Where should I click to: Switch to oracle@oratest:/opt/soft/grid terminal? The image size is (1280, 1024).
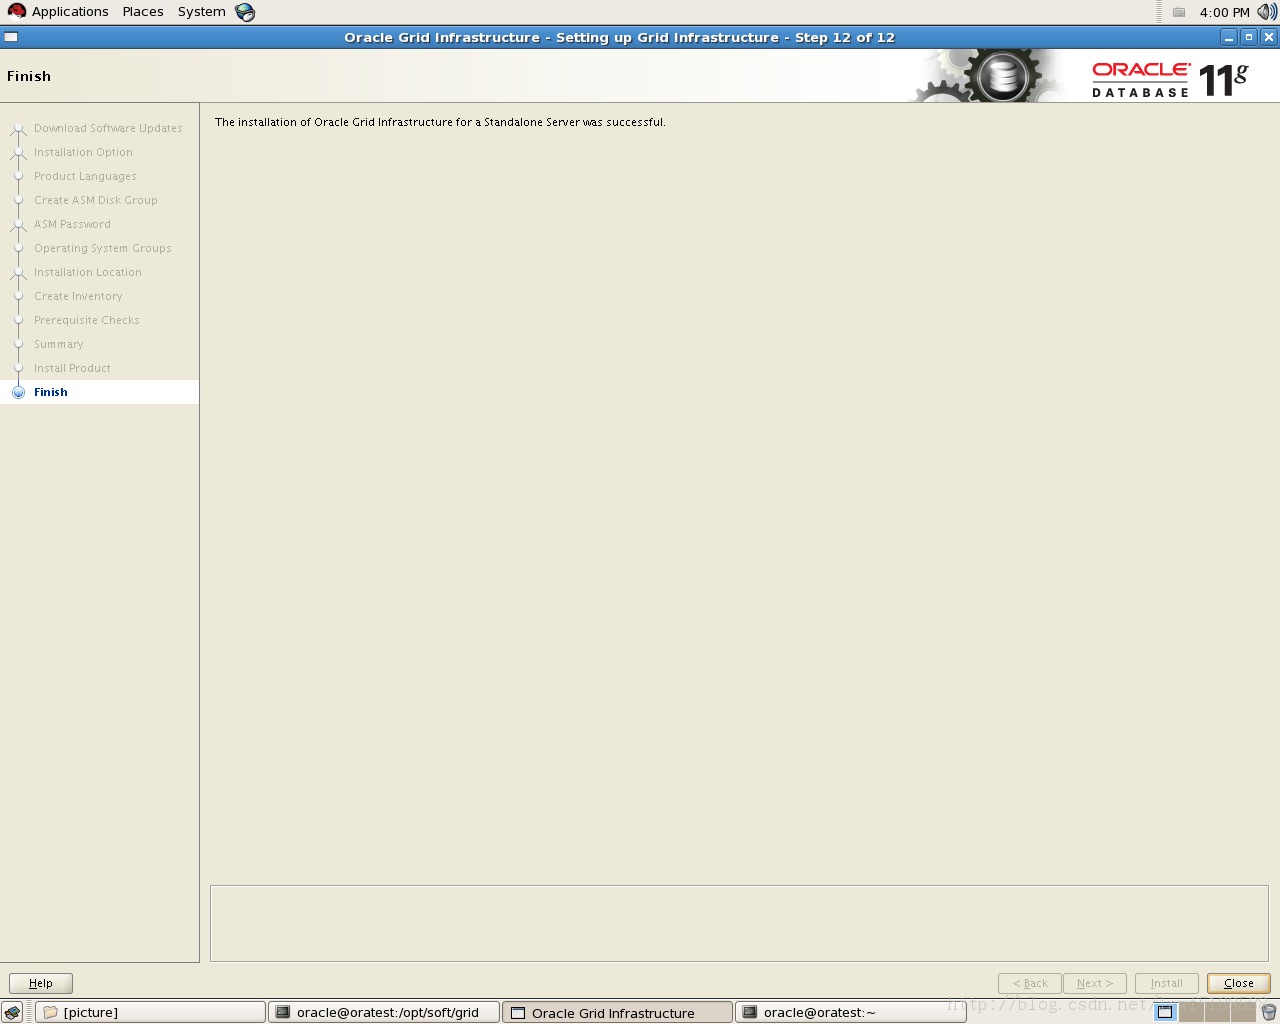click(x=384, y=1012)
